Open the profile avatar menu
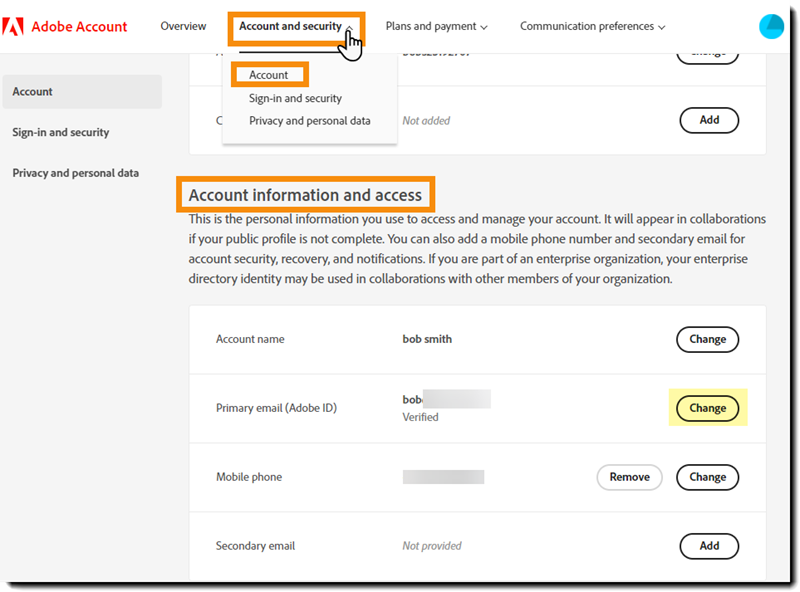800x592 pixels. click(x=771, y=26)
